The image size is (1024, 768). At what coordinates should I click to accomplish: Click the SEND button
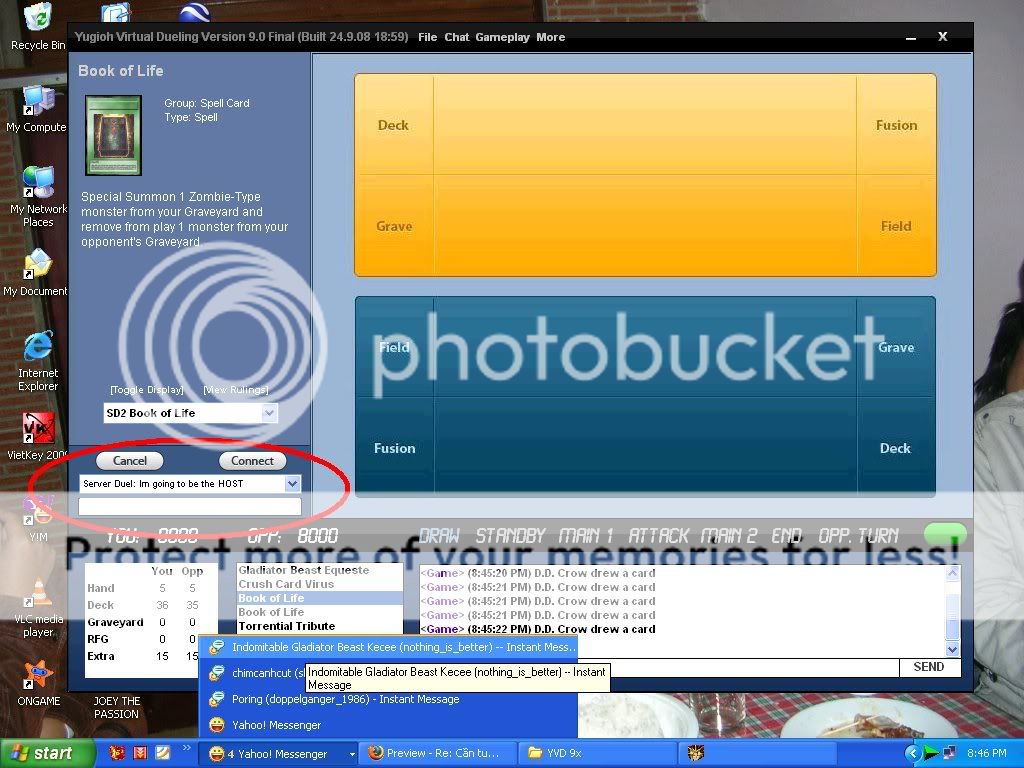point(929,667)
